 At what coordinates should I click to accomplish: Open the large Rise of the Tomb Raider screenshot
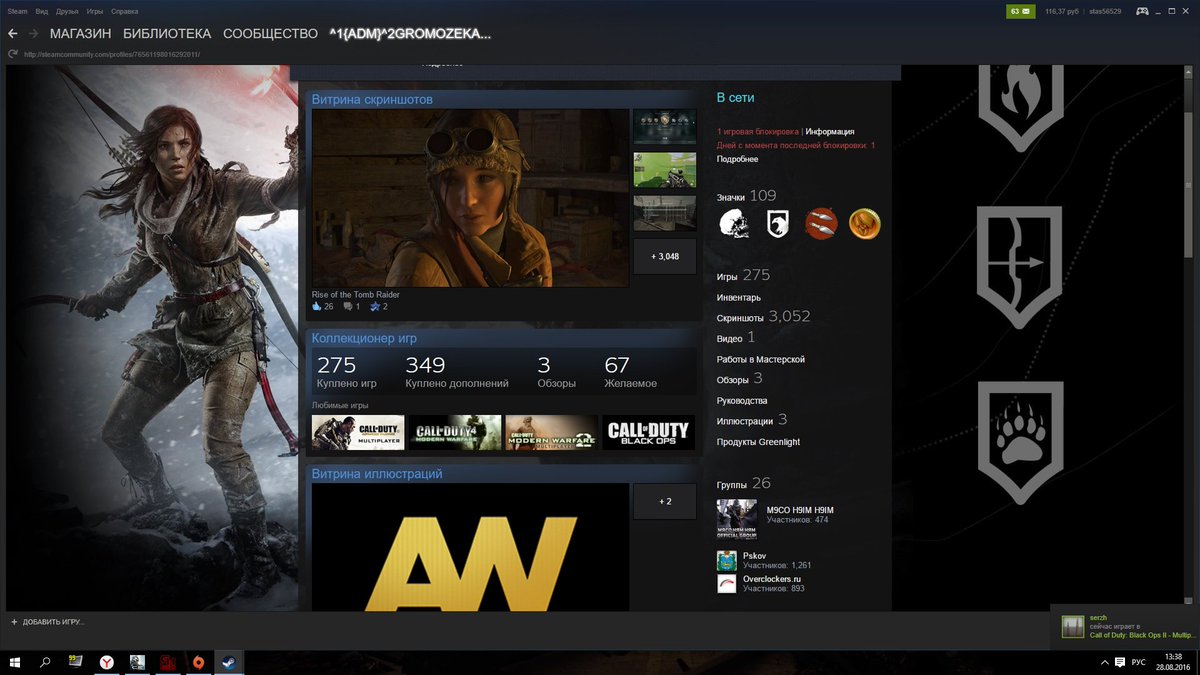pyautogui.click(x=470, y=198)
